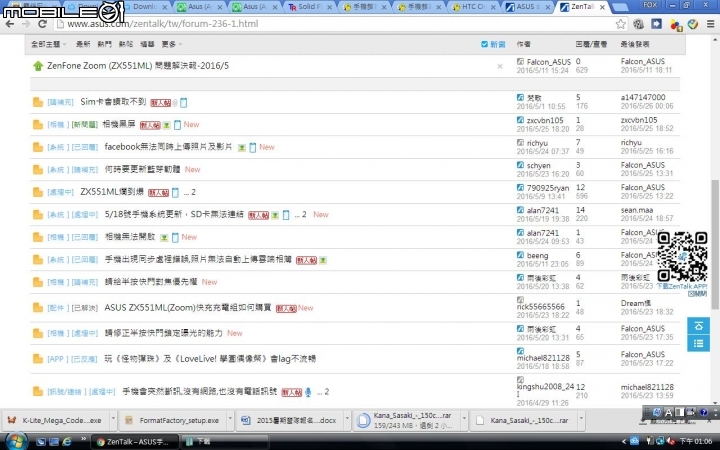The height and width of the screenshot is (450, 720).
Task: Open the Chrome menu hamburger icon
Action: [710, 24]
